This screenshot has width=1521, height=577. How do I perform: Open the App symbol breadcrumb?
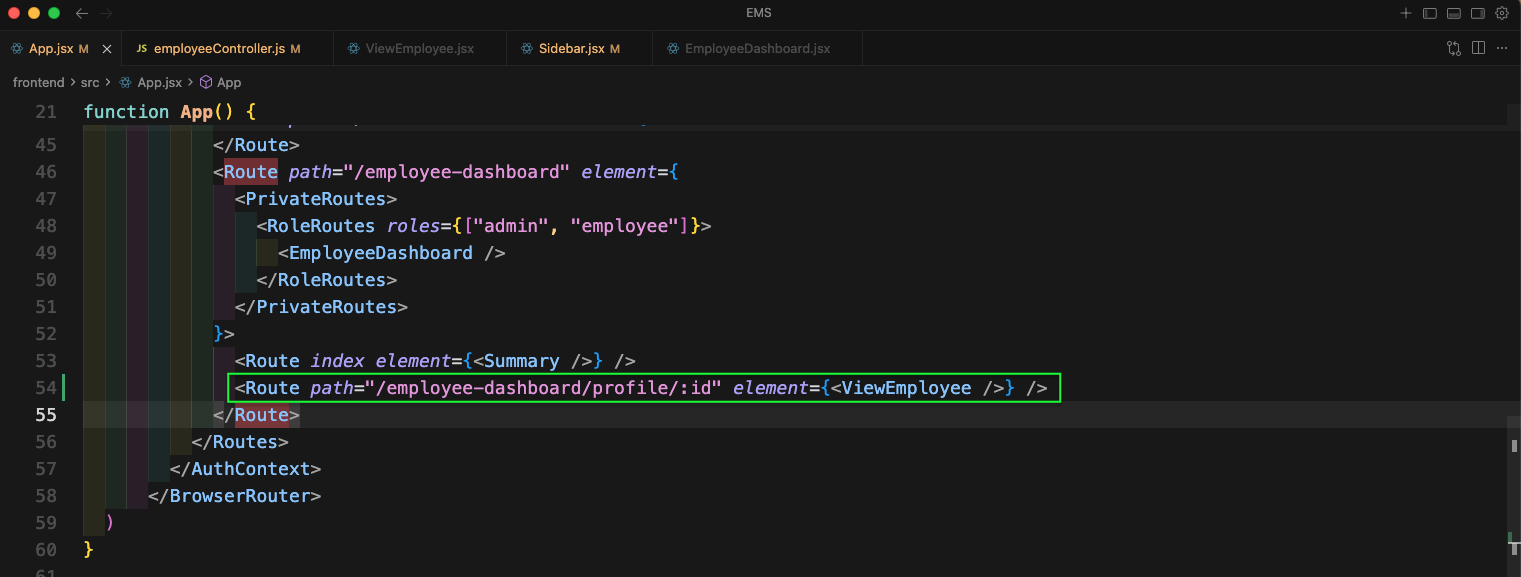click(220, 83)
